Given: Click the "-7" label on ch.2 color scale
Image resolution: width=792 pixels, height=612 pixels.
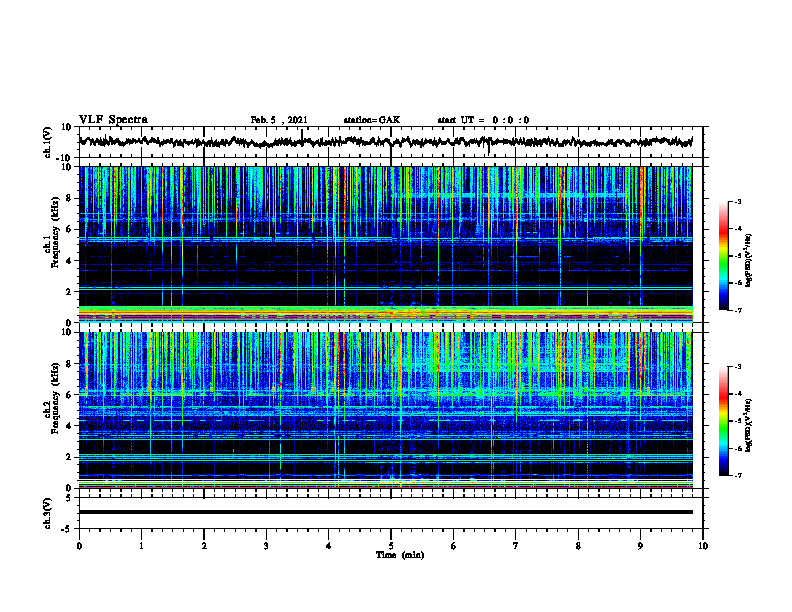Looking at the screenshot, I should coord(738,475).
